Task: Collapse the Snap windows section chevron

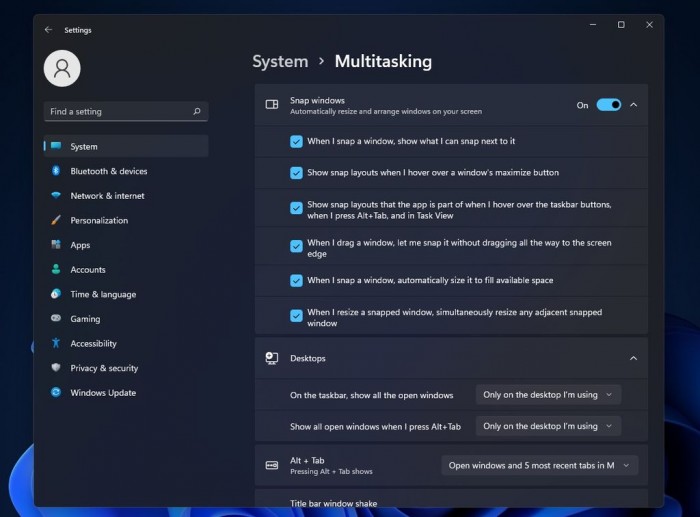Action: click(x=633, y=105)
